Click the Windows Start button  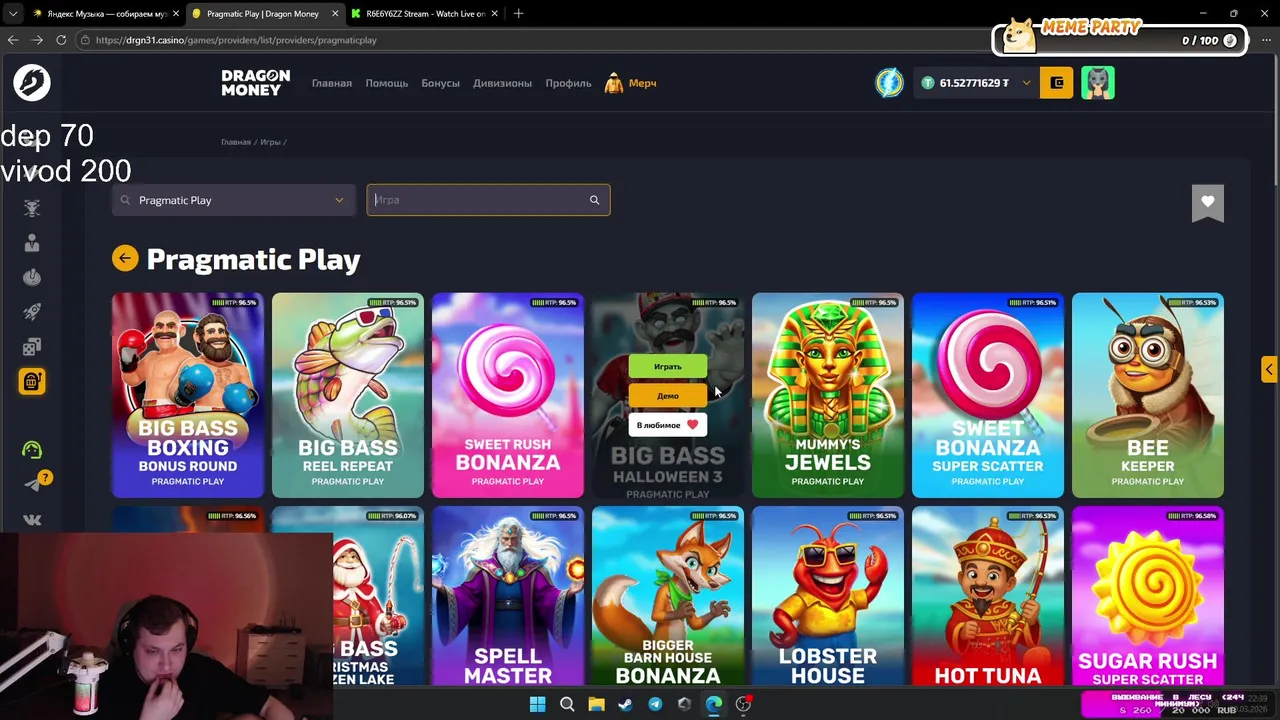[x=537, y=704]
